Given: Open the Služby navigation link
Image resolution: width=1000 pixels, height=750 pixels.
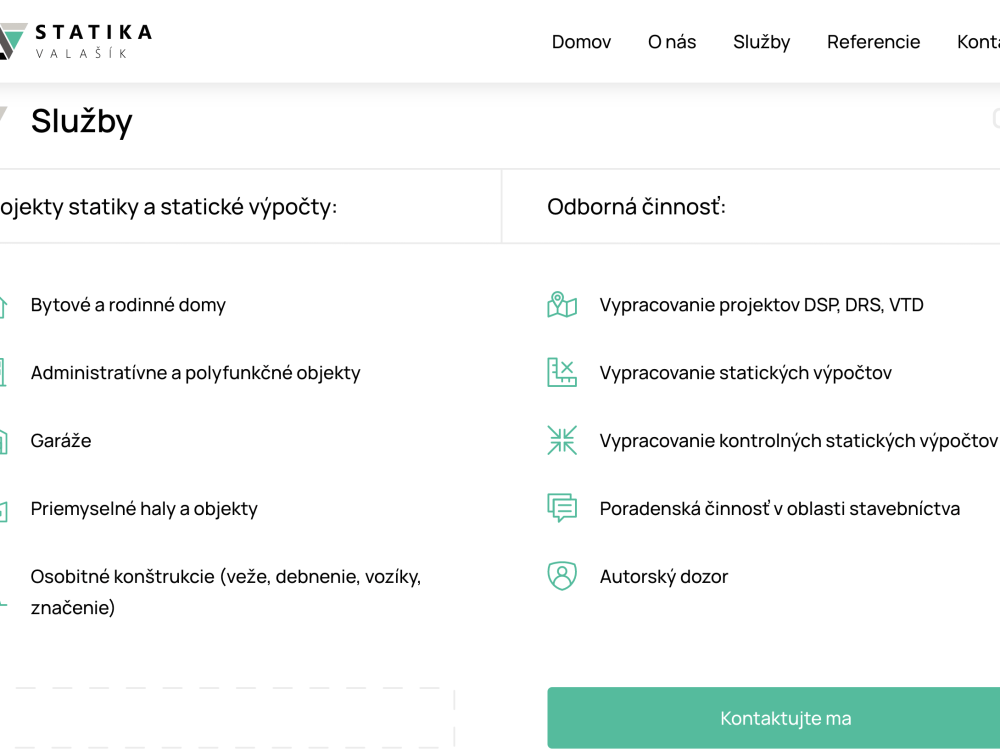Looking at the screenshot, I should click(x=761, y=42).
